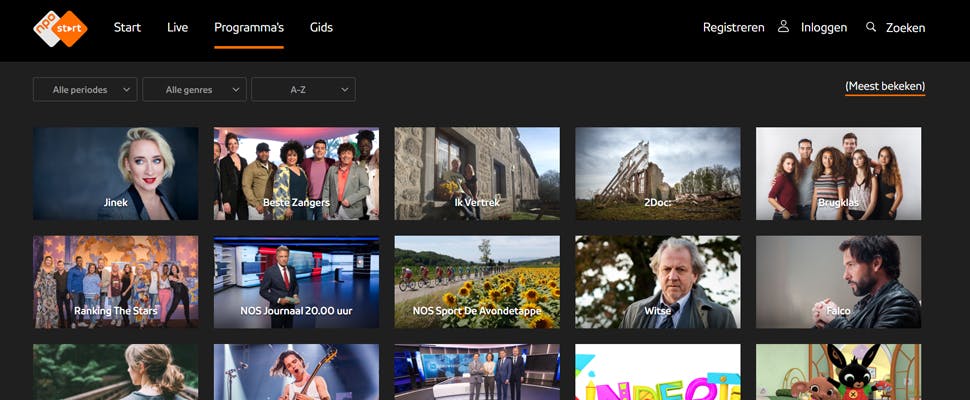This screenshot has height=400, width=970.
Task: Click the user profile icon
Action: (x=783, y=27)
